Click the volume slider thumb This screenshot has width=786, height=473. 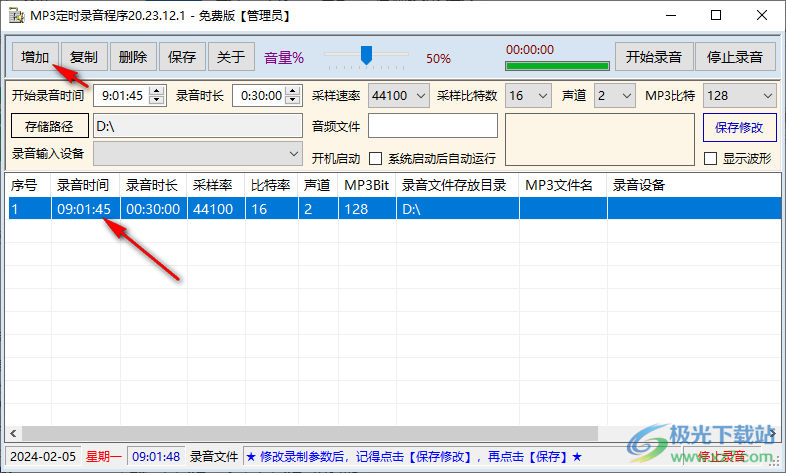pos(366,55)
